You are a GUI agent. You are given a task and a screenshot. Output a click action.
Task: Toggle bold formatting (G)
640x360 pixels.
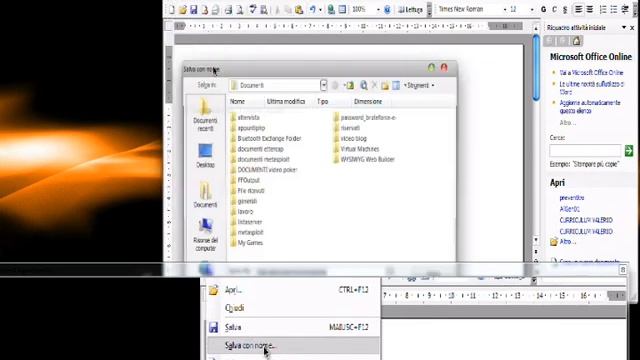click(x=543, y=9)
